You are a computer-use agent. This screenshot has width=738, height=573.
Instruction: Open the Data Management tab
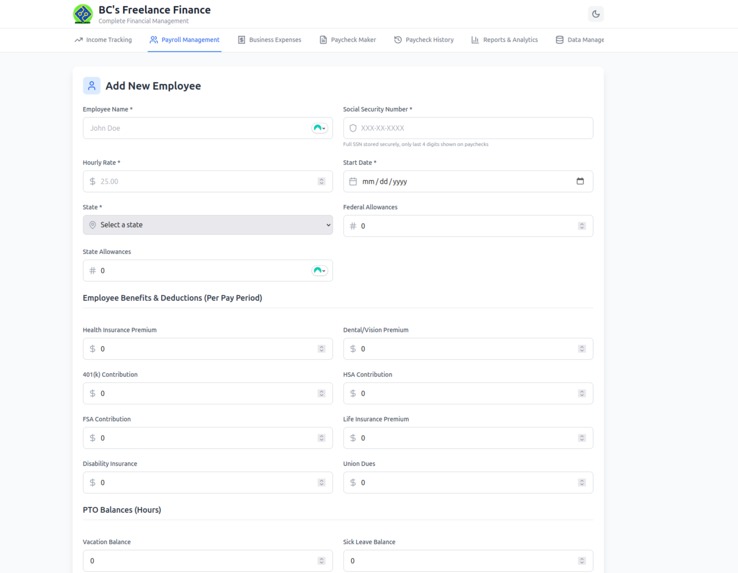[580, 40]
